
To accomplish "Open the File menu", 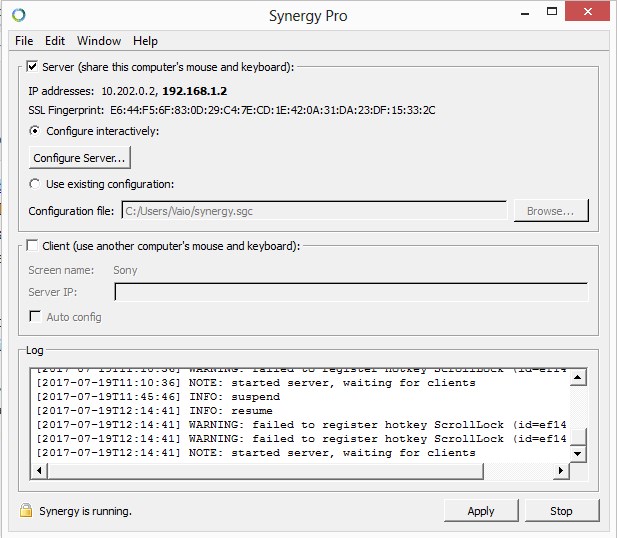I will (24, 41).
